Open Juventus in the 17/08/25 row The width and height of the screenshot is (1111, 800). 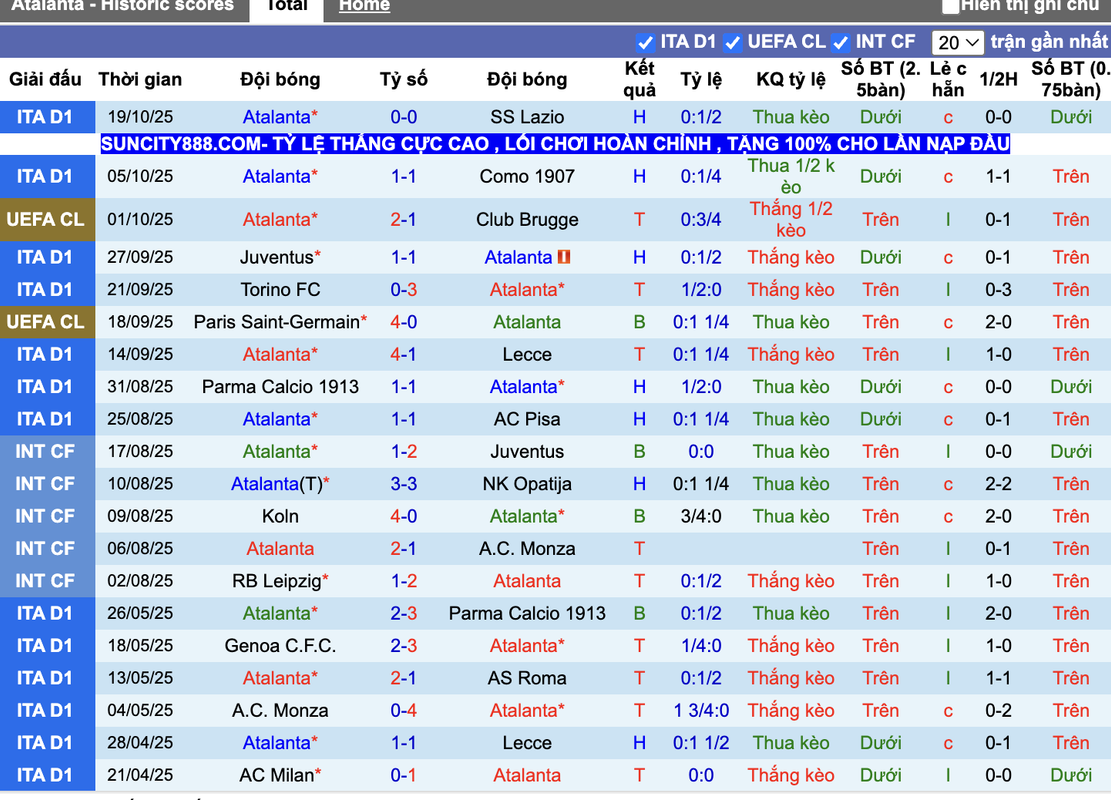527,451
